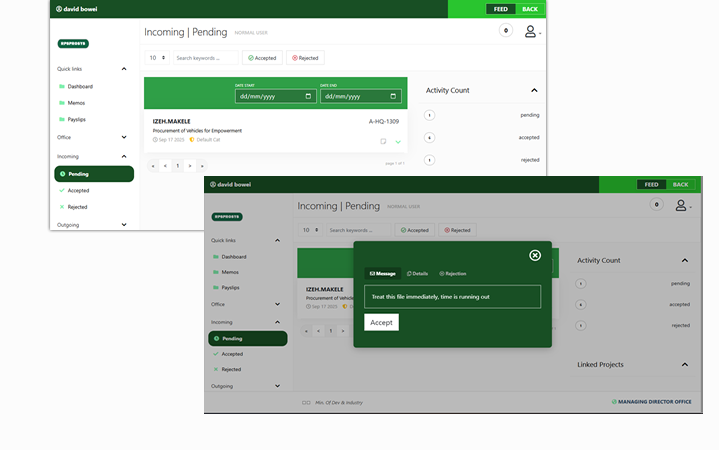The height and width of the screenshot is (450, 719).
Task: Open Date Start calendar picker in back window
Action: click(x=308, y=96)
